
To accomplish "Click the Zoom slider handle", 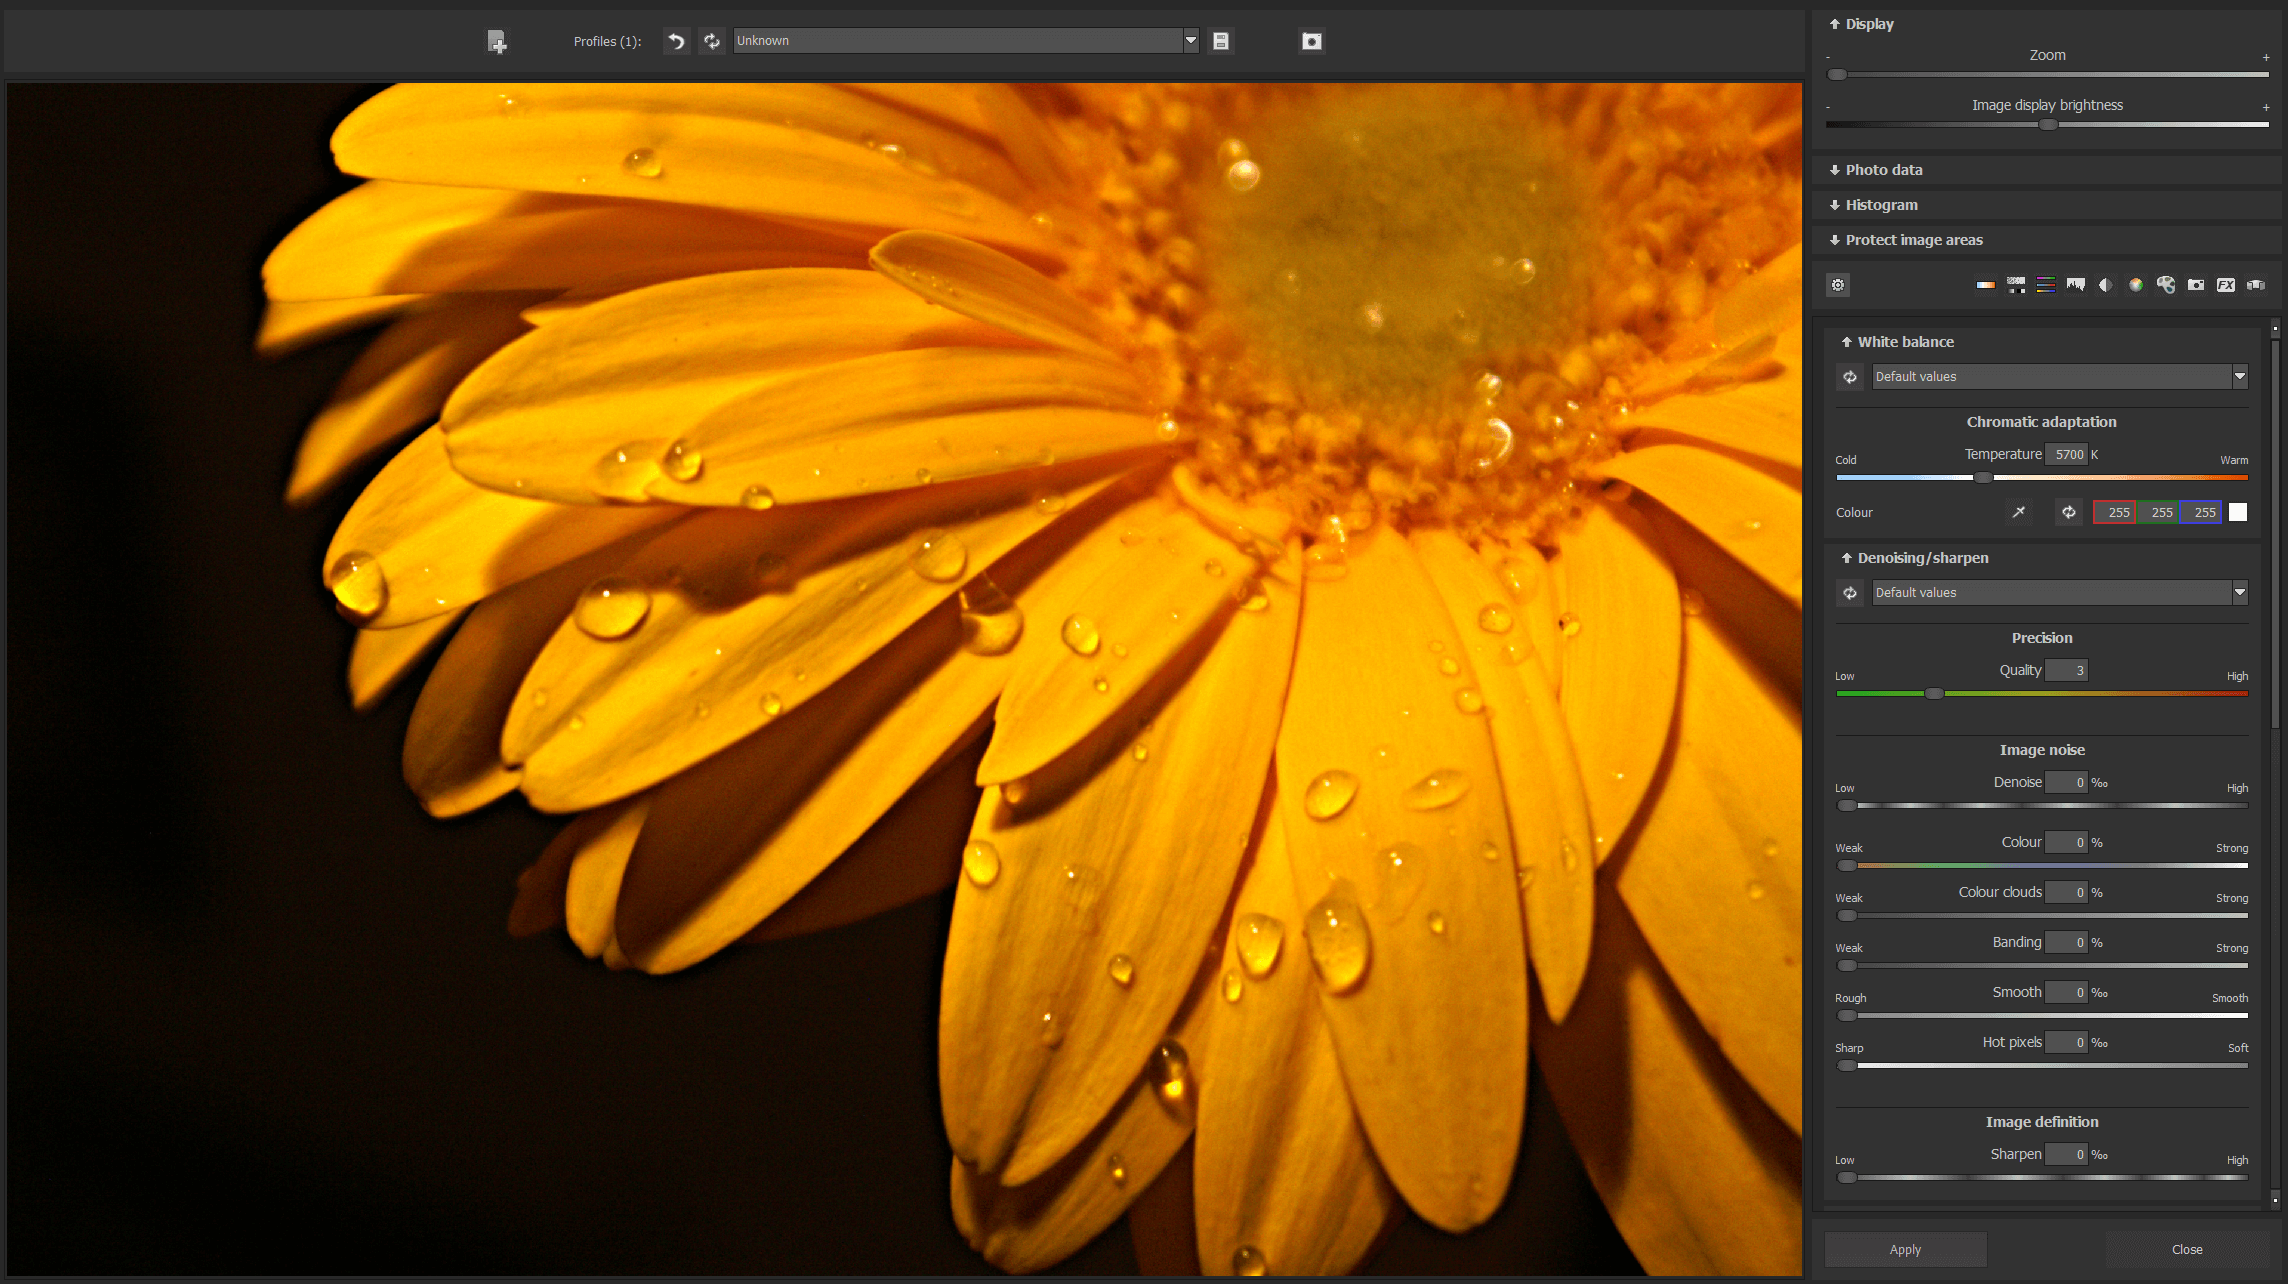I will (1837, 75).
